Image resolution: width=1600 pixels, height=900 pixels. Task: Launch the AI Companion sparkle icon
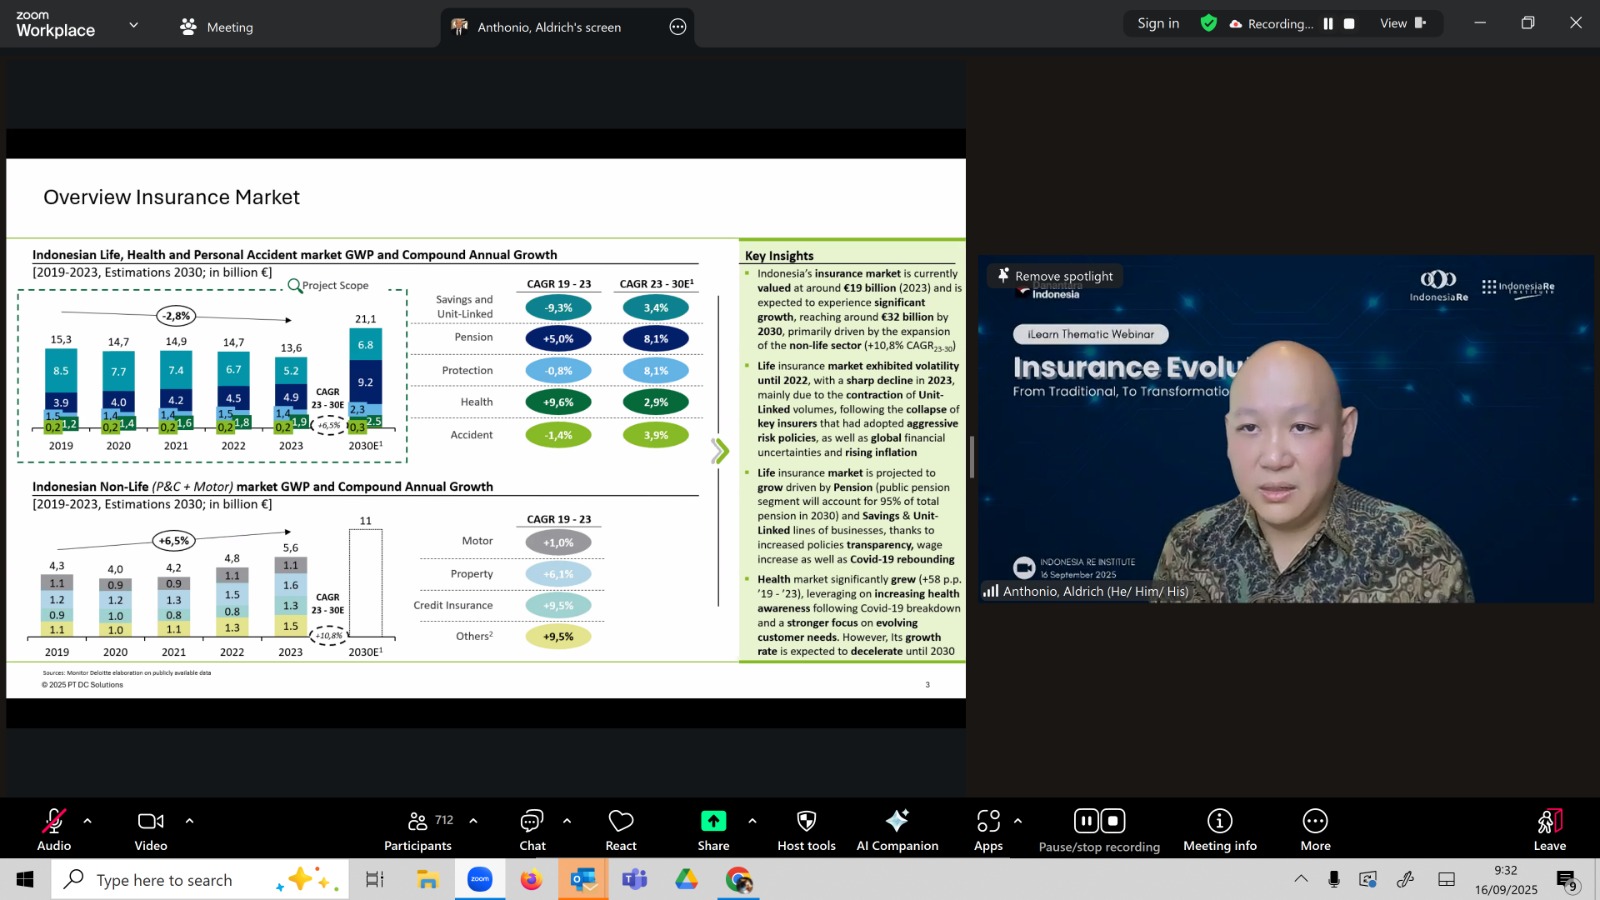[x=897, y=822]
